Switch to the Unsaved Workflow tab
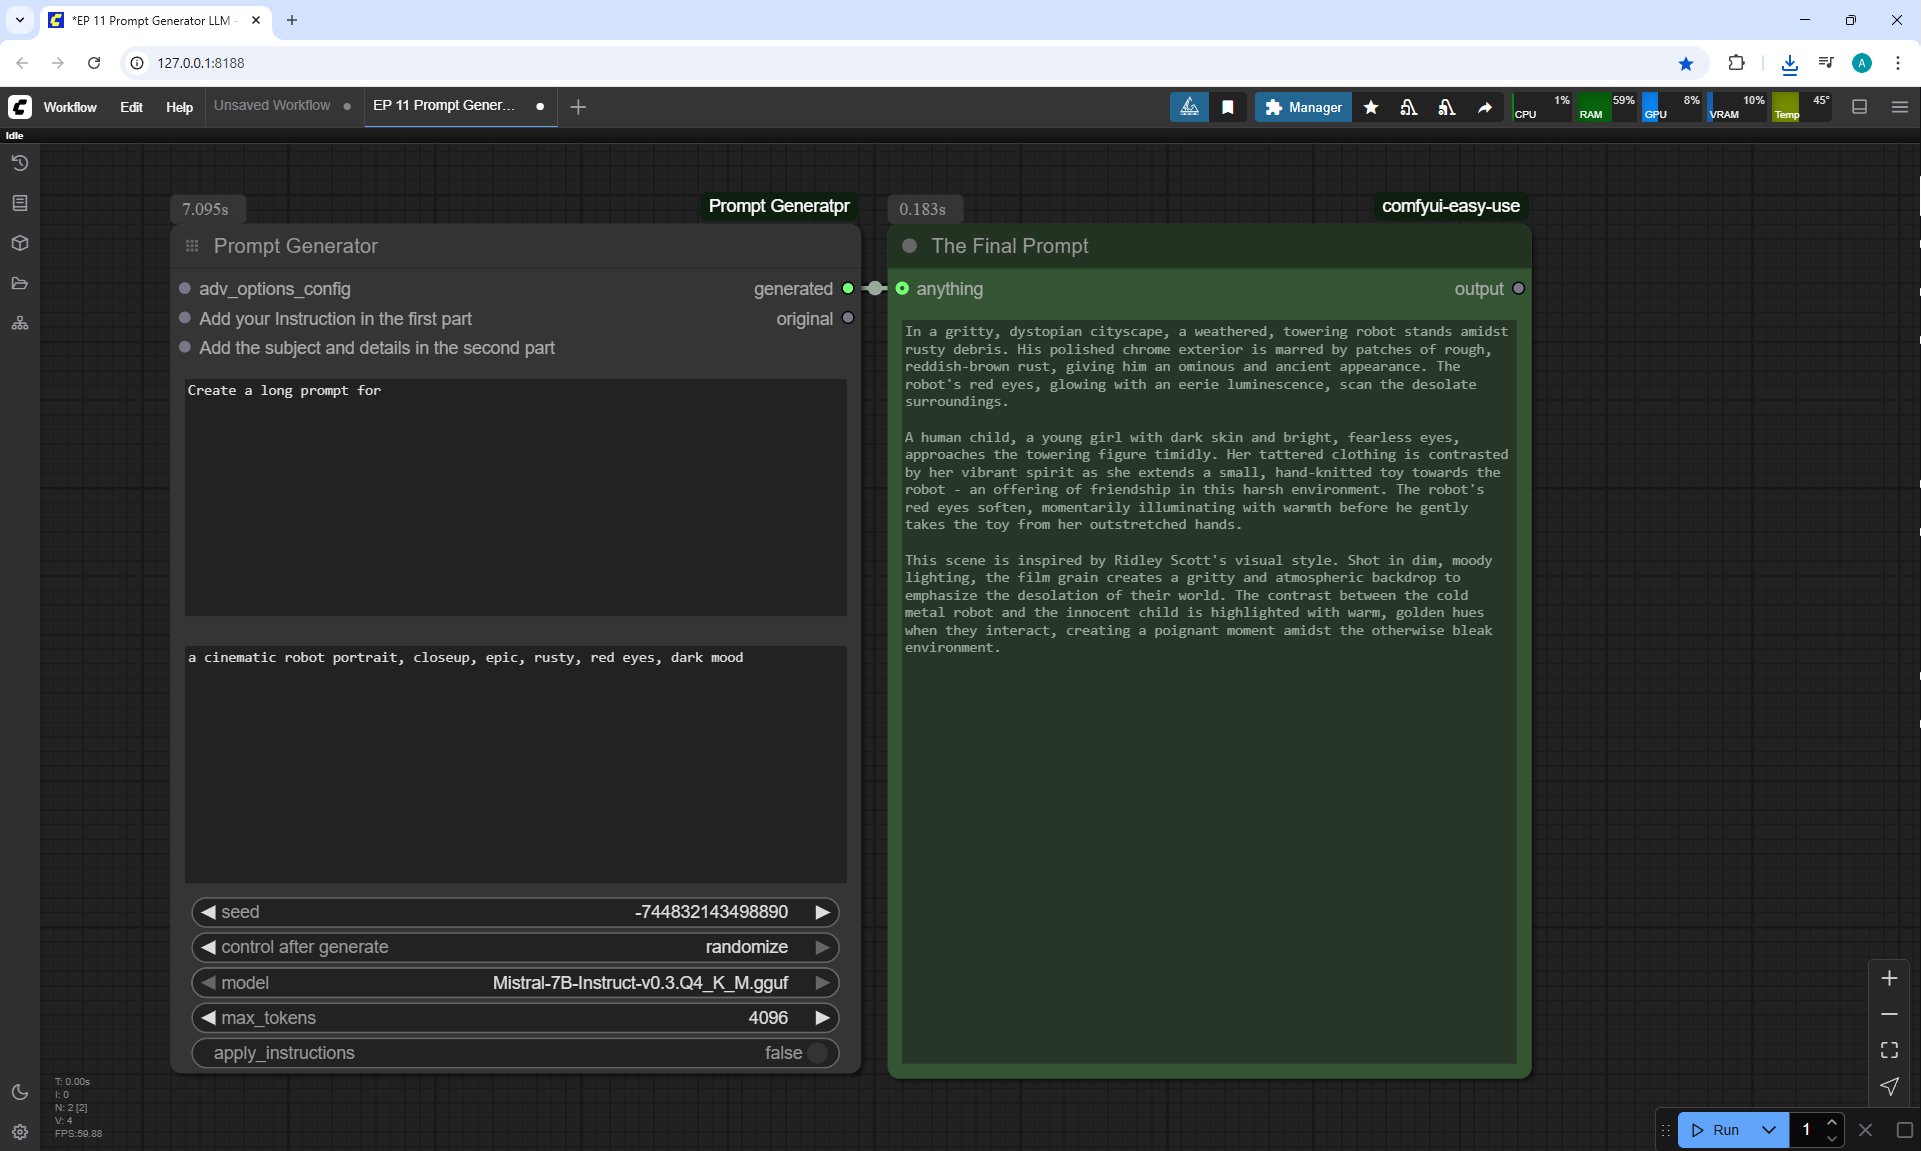1921x1151 pixels. [x=272, y=106]
